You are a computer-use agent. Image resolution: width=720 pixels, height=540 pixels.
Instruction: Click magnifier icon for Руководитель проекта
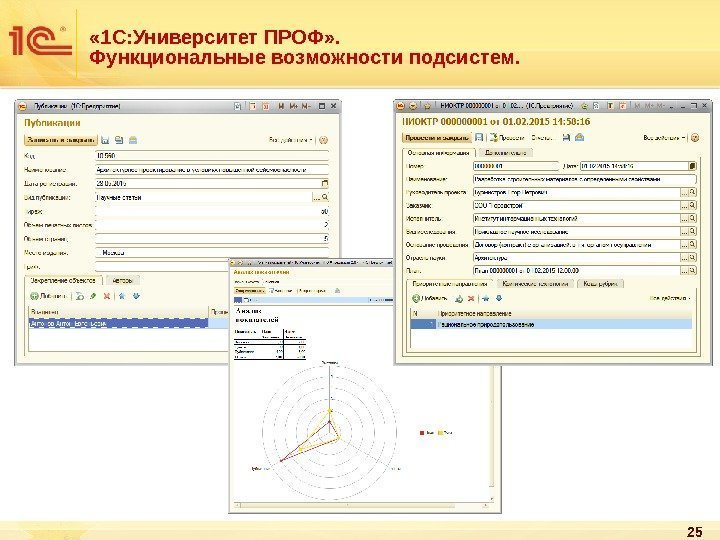coord(692,192)
